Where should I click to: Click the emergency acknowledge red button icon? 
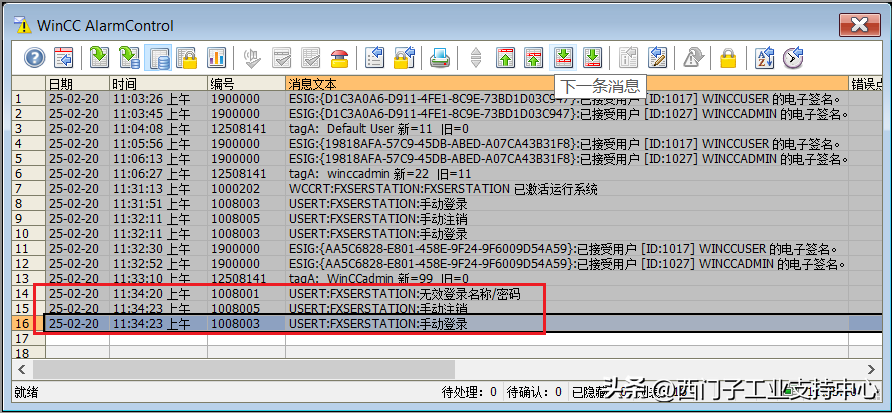[x=339, y=58]
